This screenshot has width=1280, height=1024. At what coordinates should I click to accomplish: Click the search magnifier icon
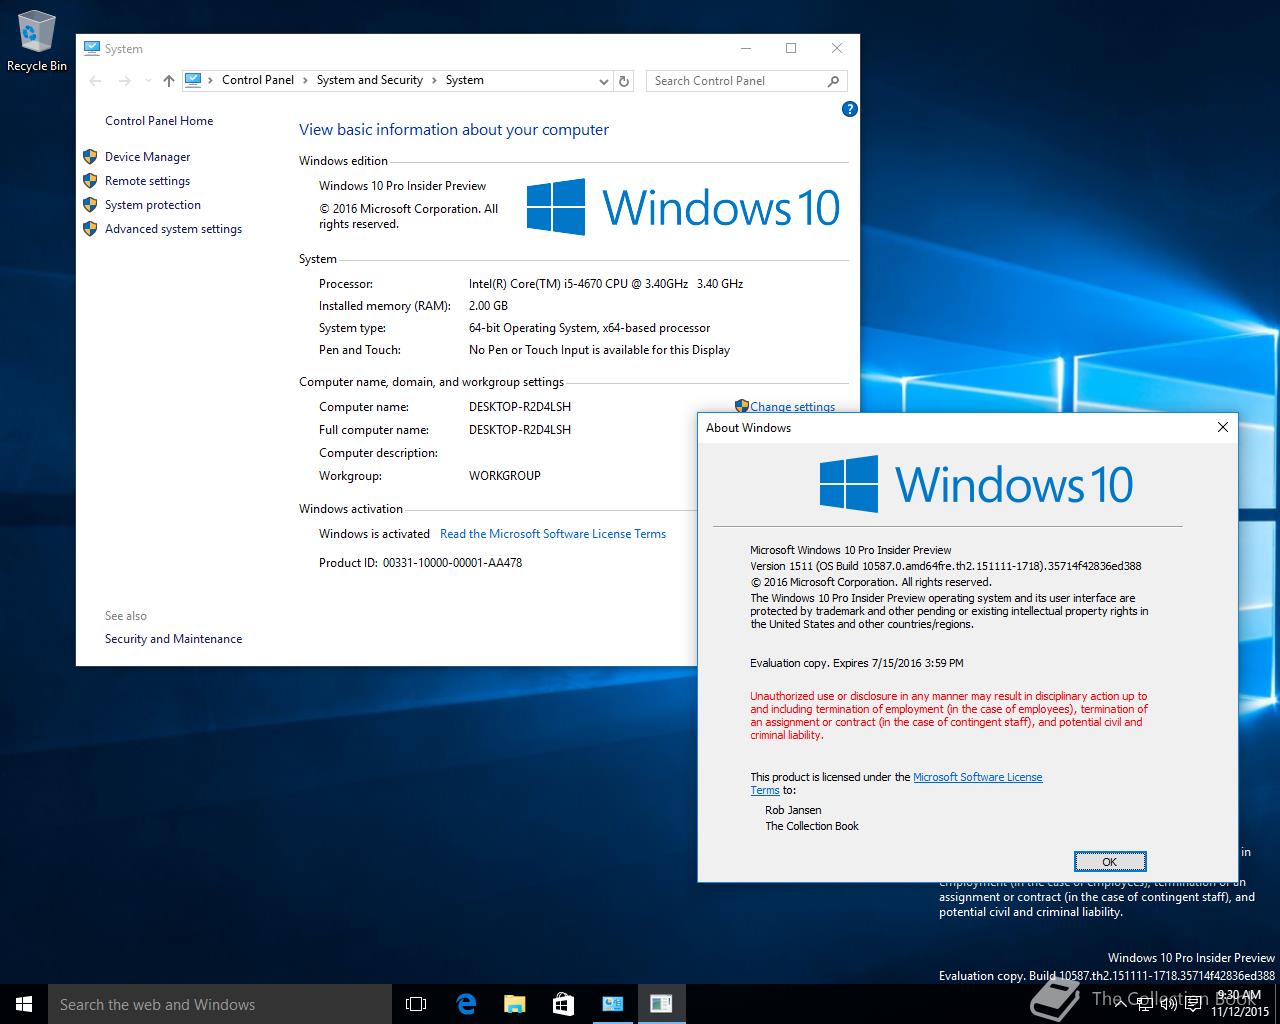click(x=834, y=81)
